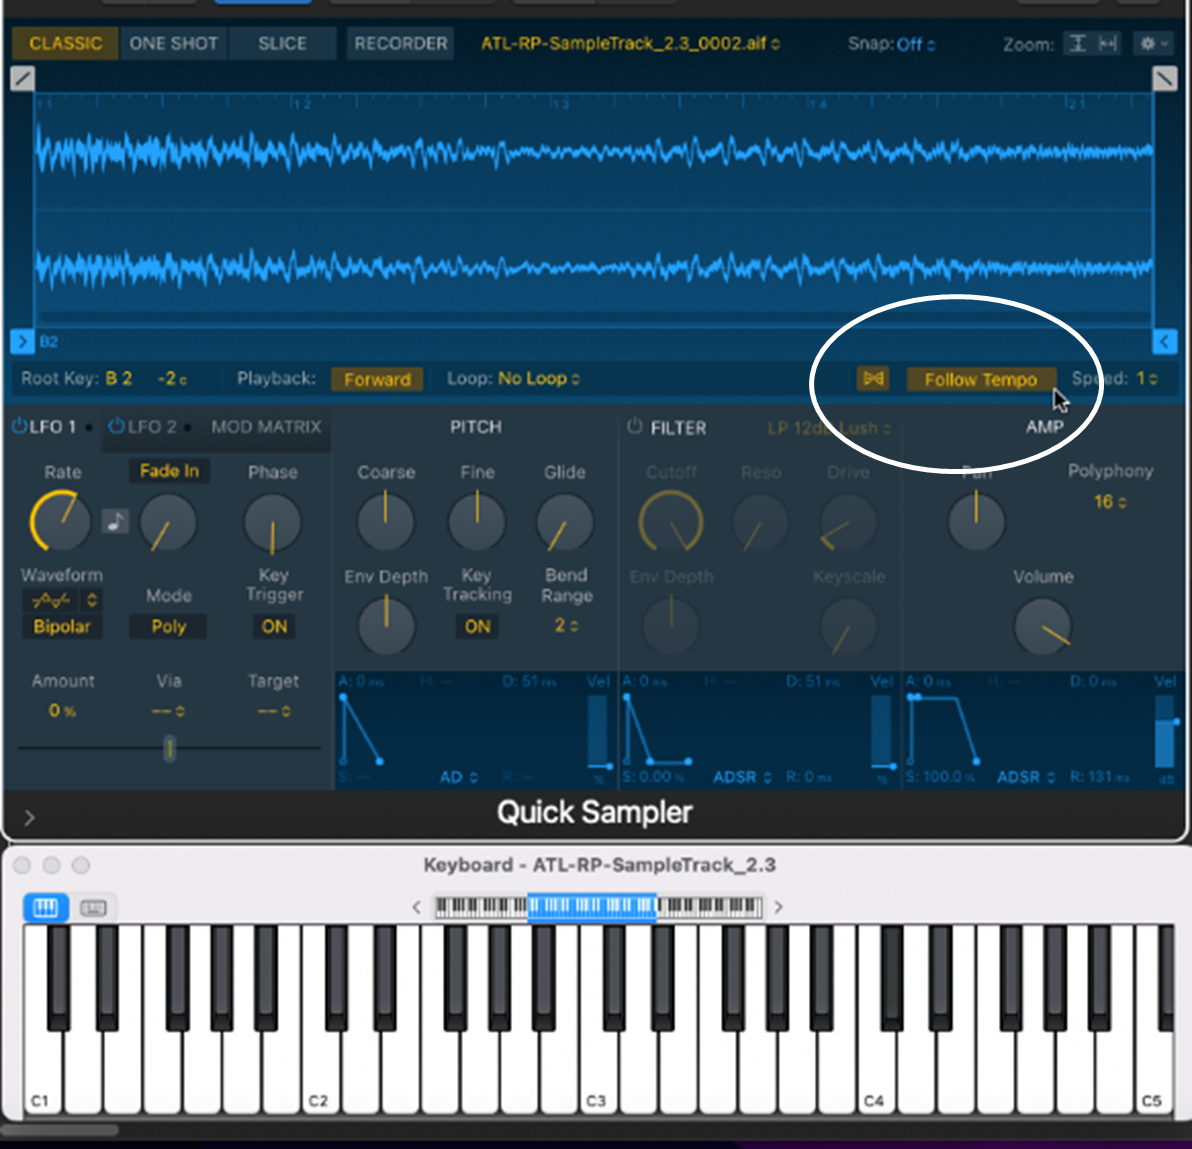Toggle Forward playback button
The image size is (1192, 1149).
[377, 379]
